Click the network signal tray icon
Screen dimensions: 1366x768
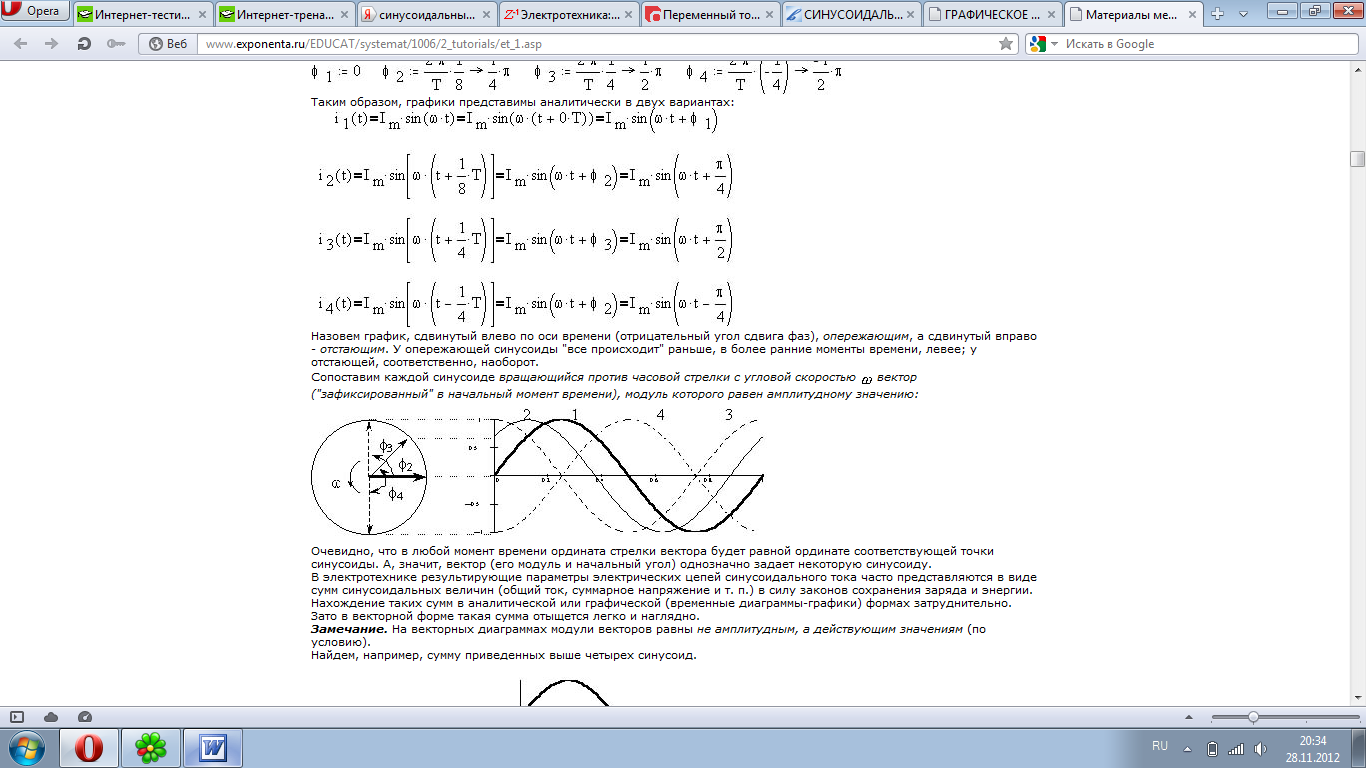tap(1236, 748)
